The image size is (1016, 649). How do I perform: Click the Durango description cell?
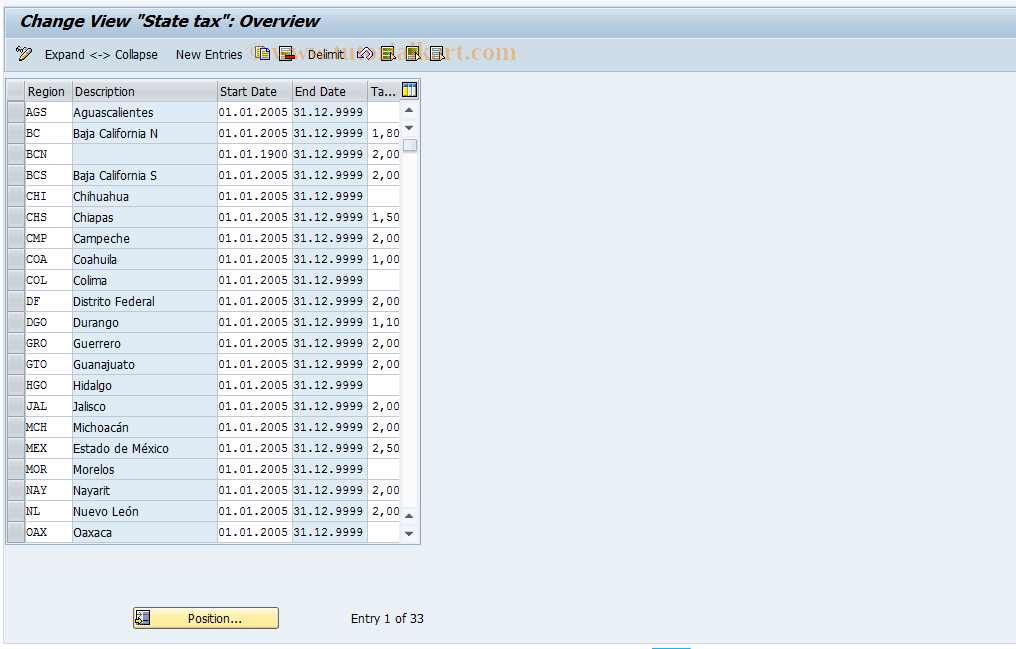[144, 323]
